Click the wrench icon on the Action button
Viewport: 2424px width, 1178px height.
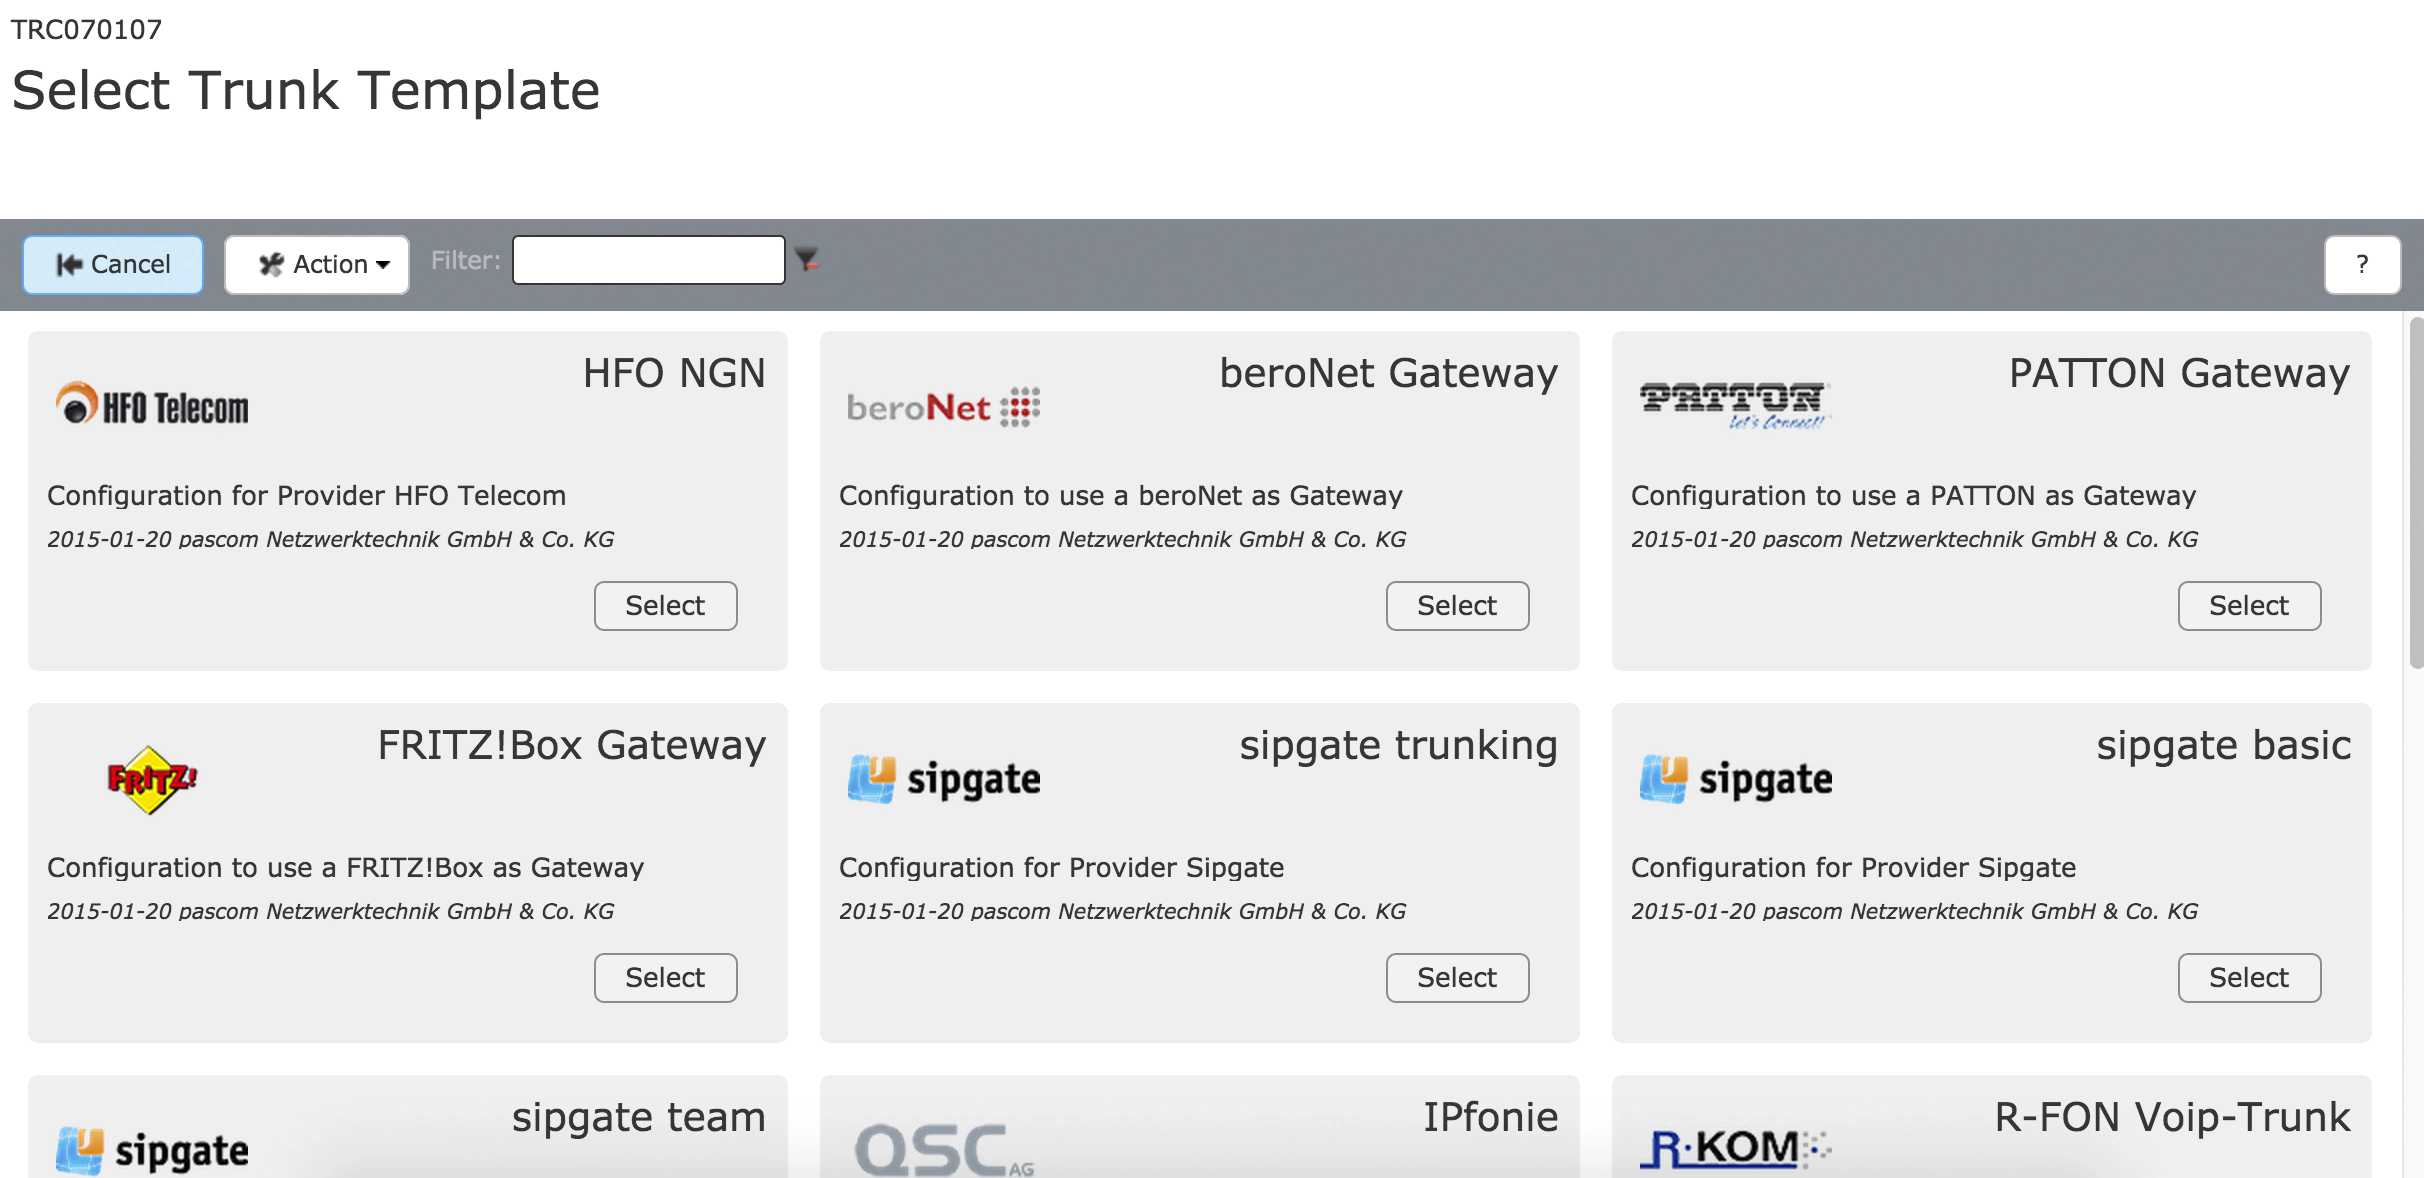click(x=271, y=265)
